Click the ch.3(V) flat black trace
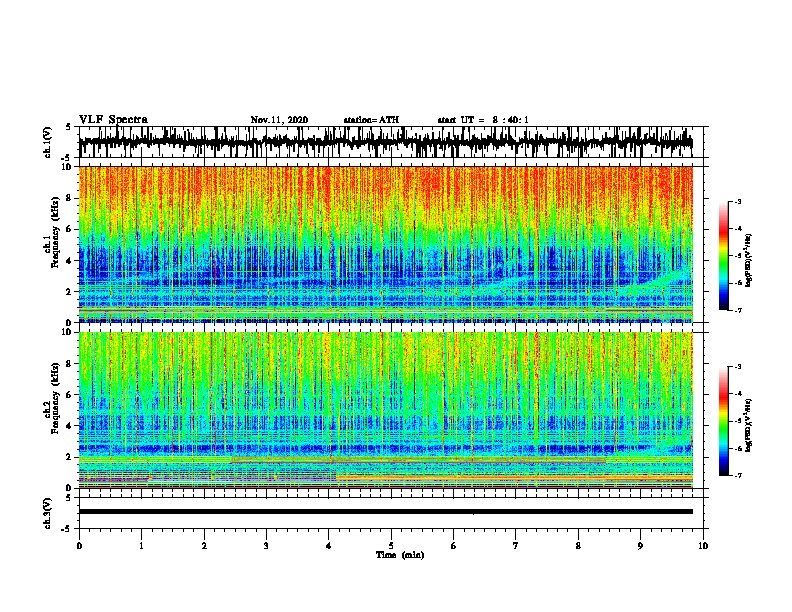The image size is (792, 612). (x=386, y=512)
